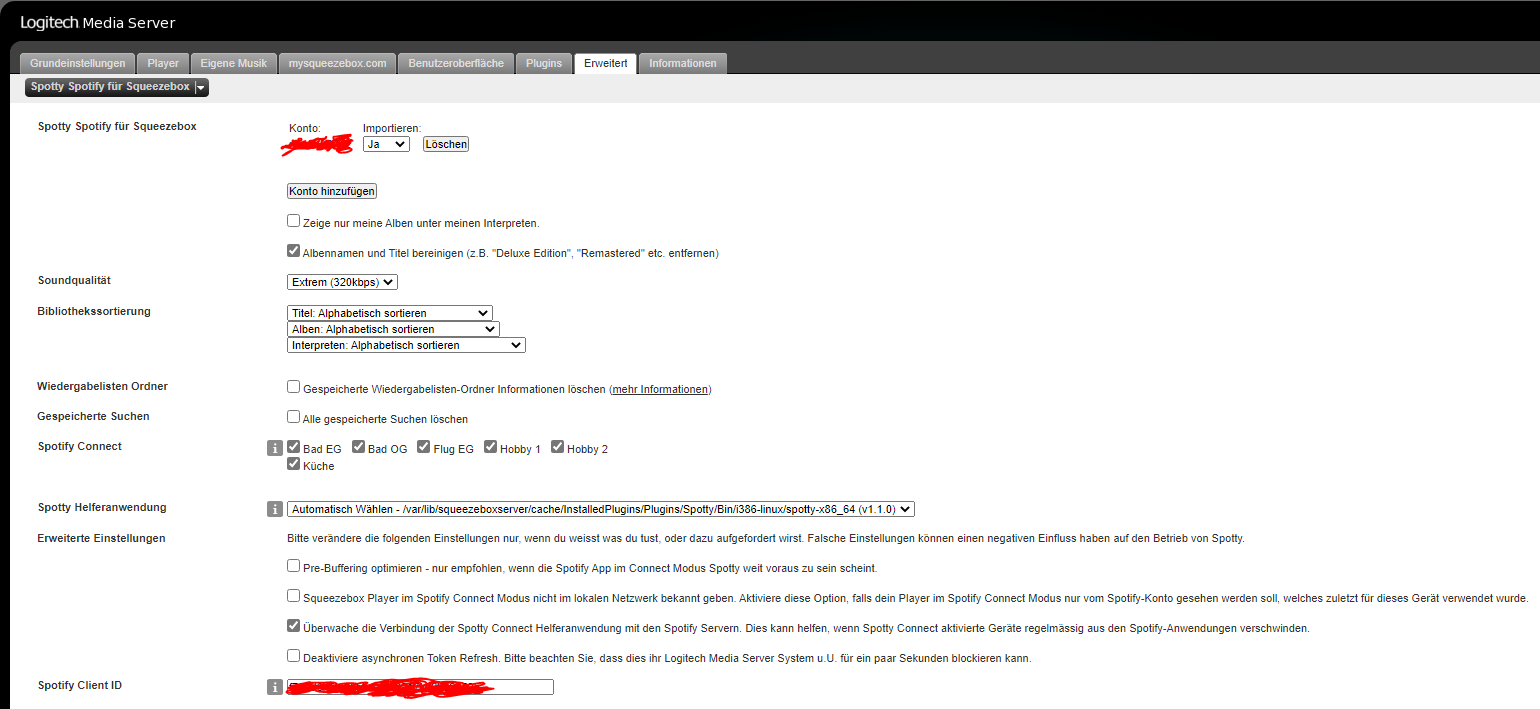Enable 'Pre-Buffering optimieren' checkbox
This screenshot has height=709, width=1540.
293,566
